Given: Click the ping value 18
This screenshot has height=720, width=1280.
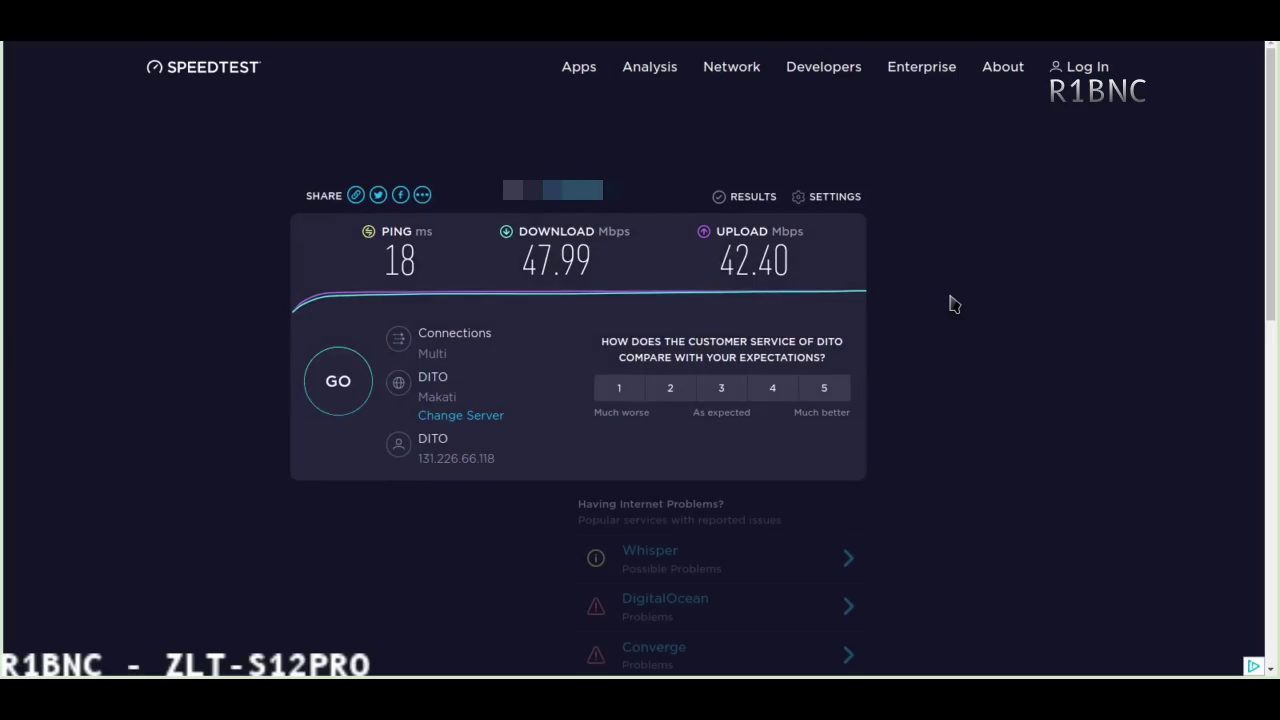Looking at the screenshot, I should [x=400, y=262].
